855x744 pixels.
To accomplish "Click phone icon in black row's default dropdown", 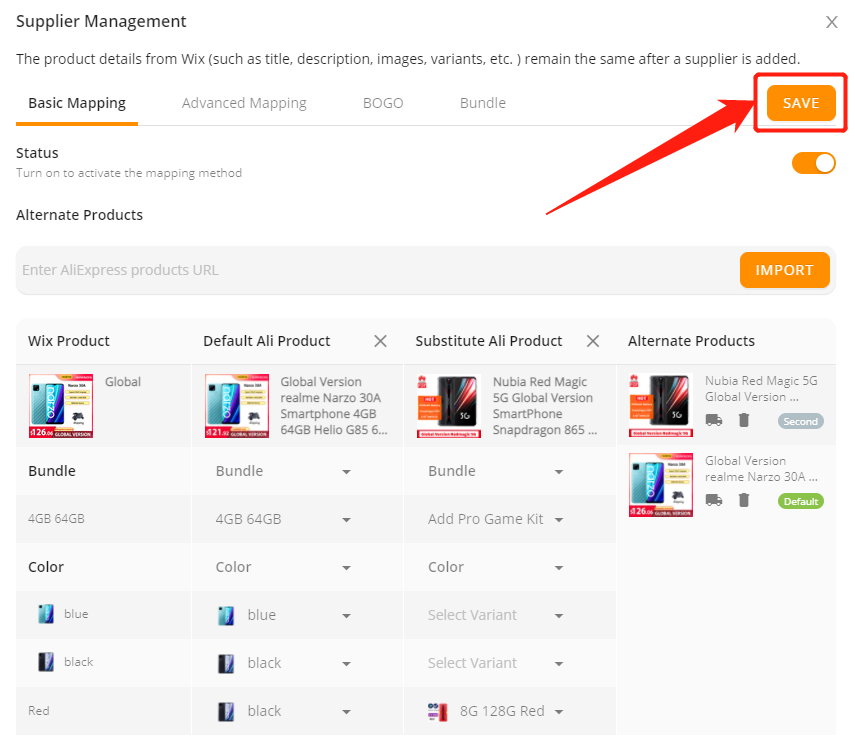I will 226,663.
